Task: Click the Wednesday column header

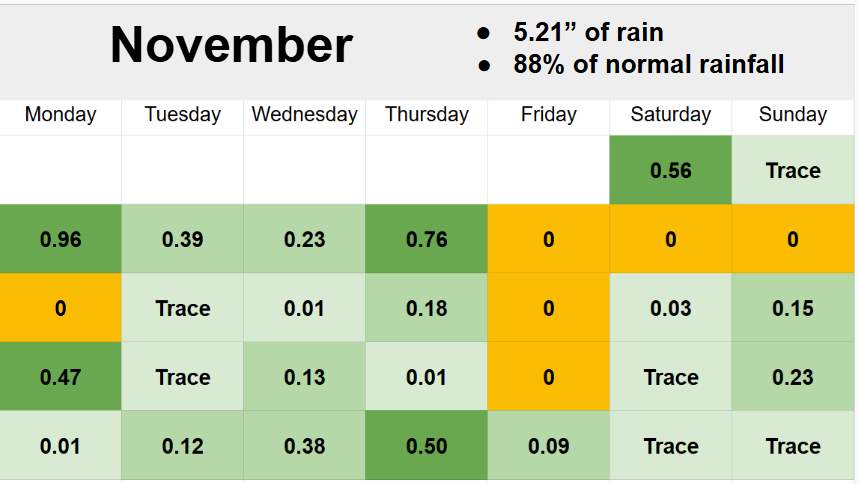Action: tap(304, 114)
